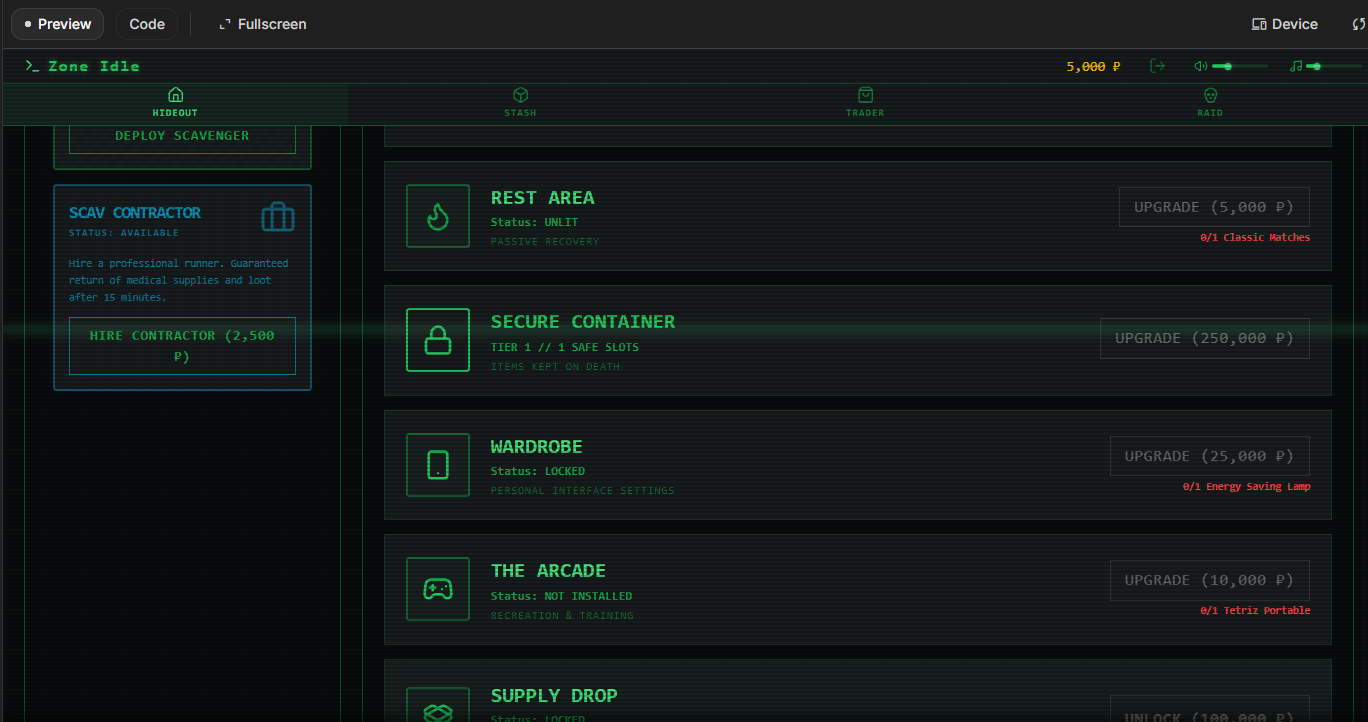Viewport: 1368px width, 722px height.
Task: Click Supply Drop Unlock button
Action: point(1210,709)
